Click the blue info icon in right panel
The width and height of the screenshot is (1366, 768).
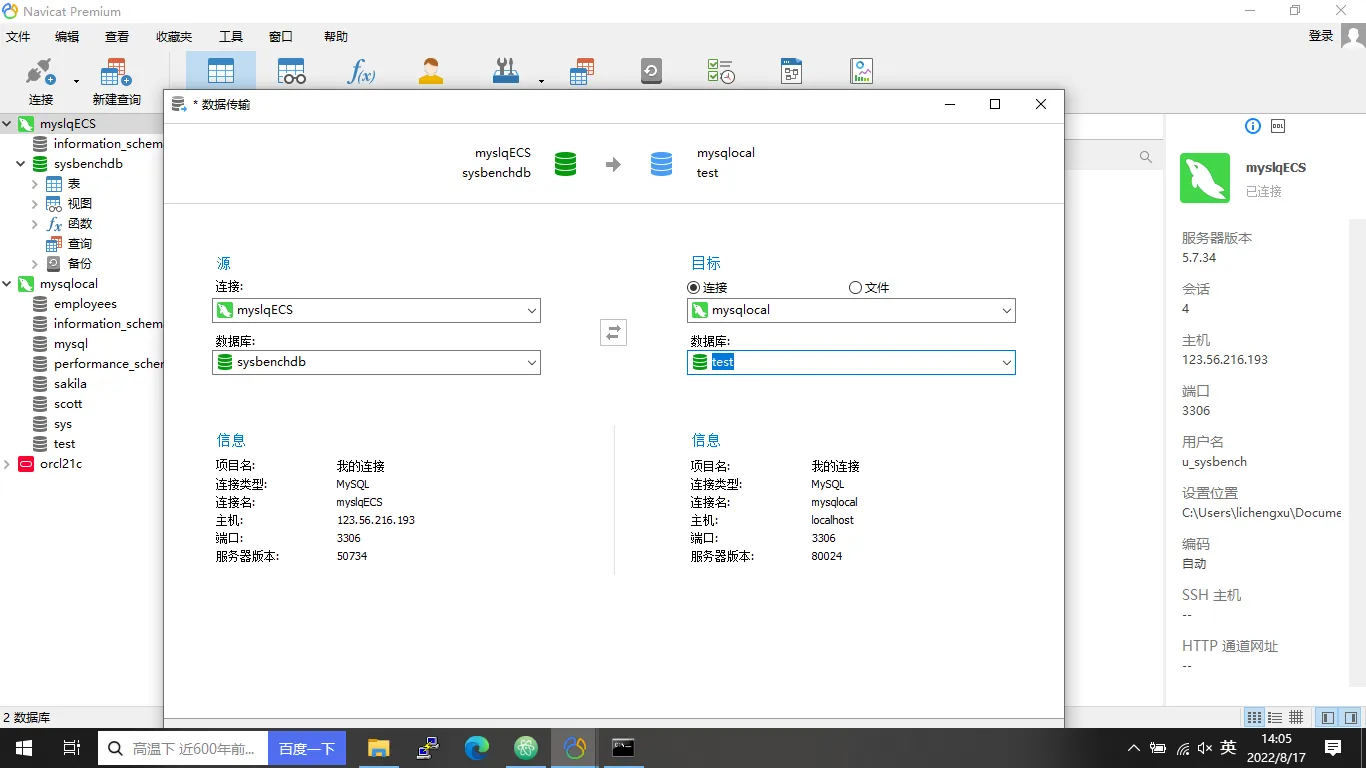(1253, 126)
